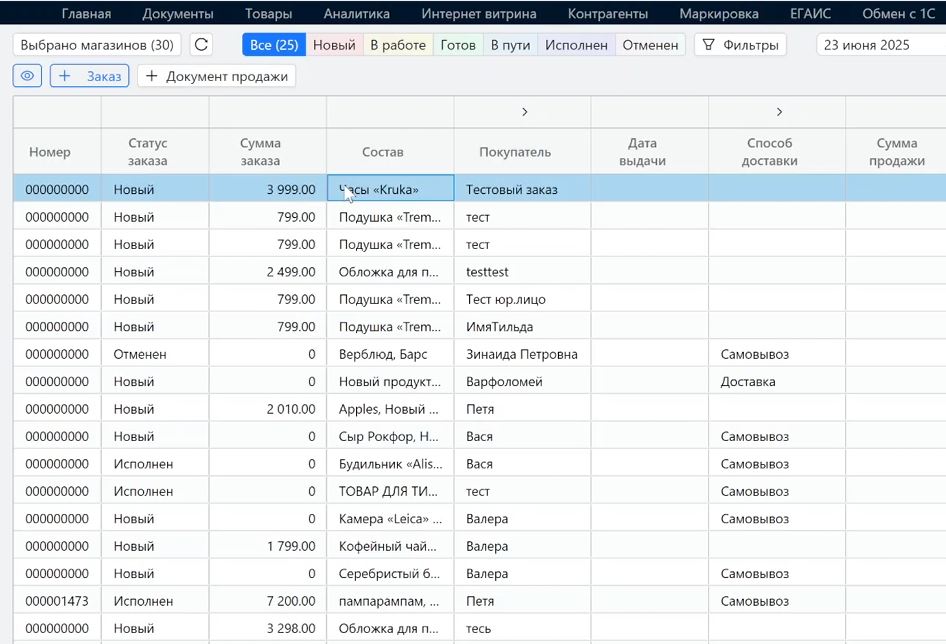This screenshot has width=946, height=644.
Task: Show only Готов orders
Action: point(458,45)
